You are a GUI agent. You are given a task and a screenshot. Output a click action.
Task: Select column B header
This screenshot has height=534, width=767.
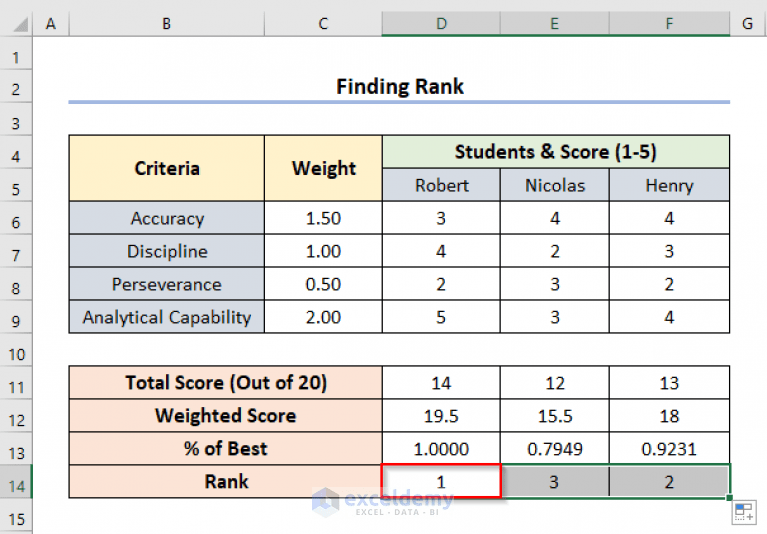167,23
